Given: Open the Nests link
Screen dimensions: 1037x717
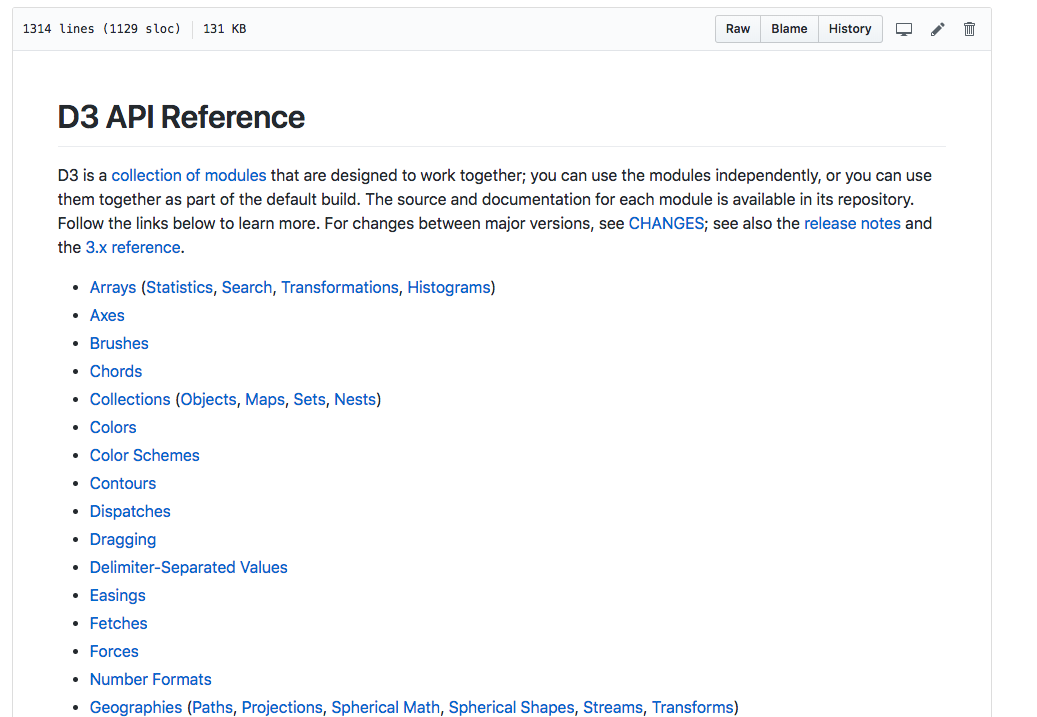Looking at the screenshot, I should (354, 400).
